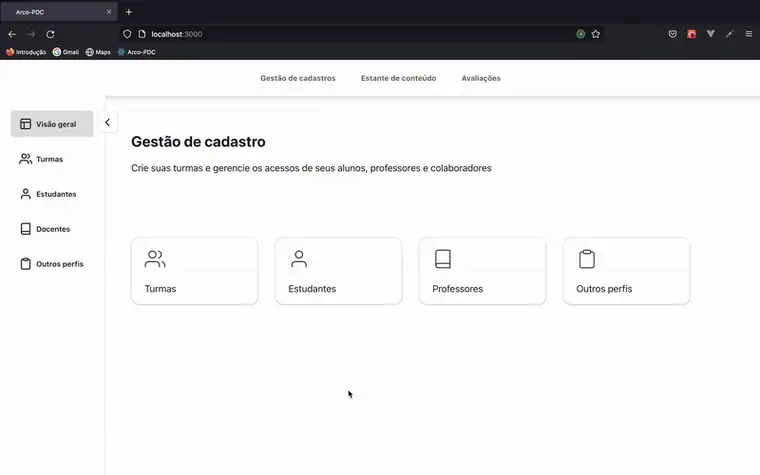Open Docentes label in the sidebar

pos(53,229)
